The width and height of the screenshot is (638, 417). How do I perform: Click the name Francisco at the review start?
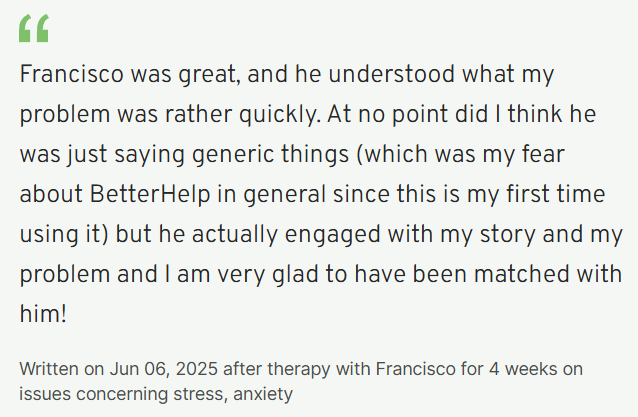click(x=72, y=74)
